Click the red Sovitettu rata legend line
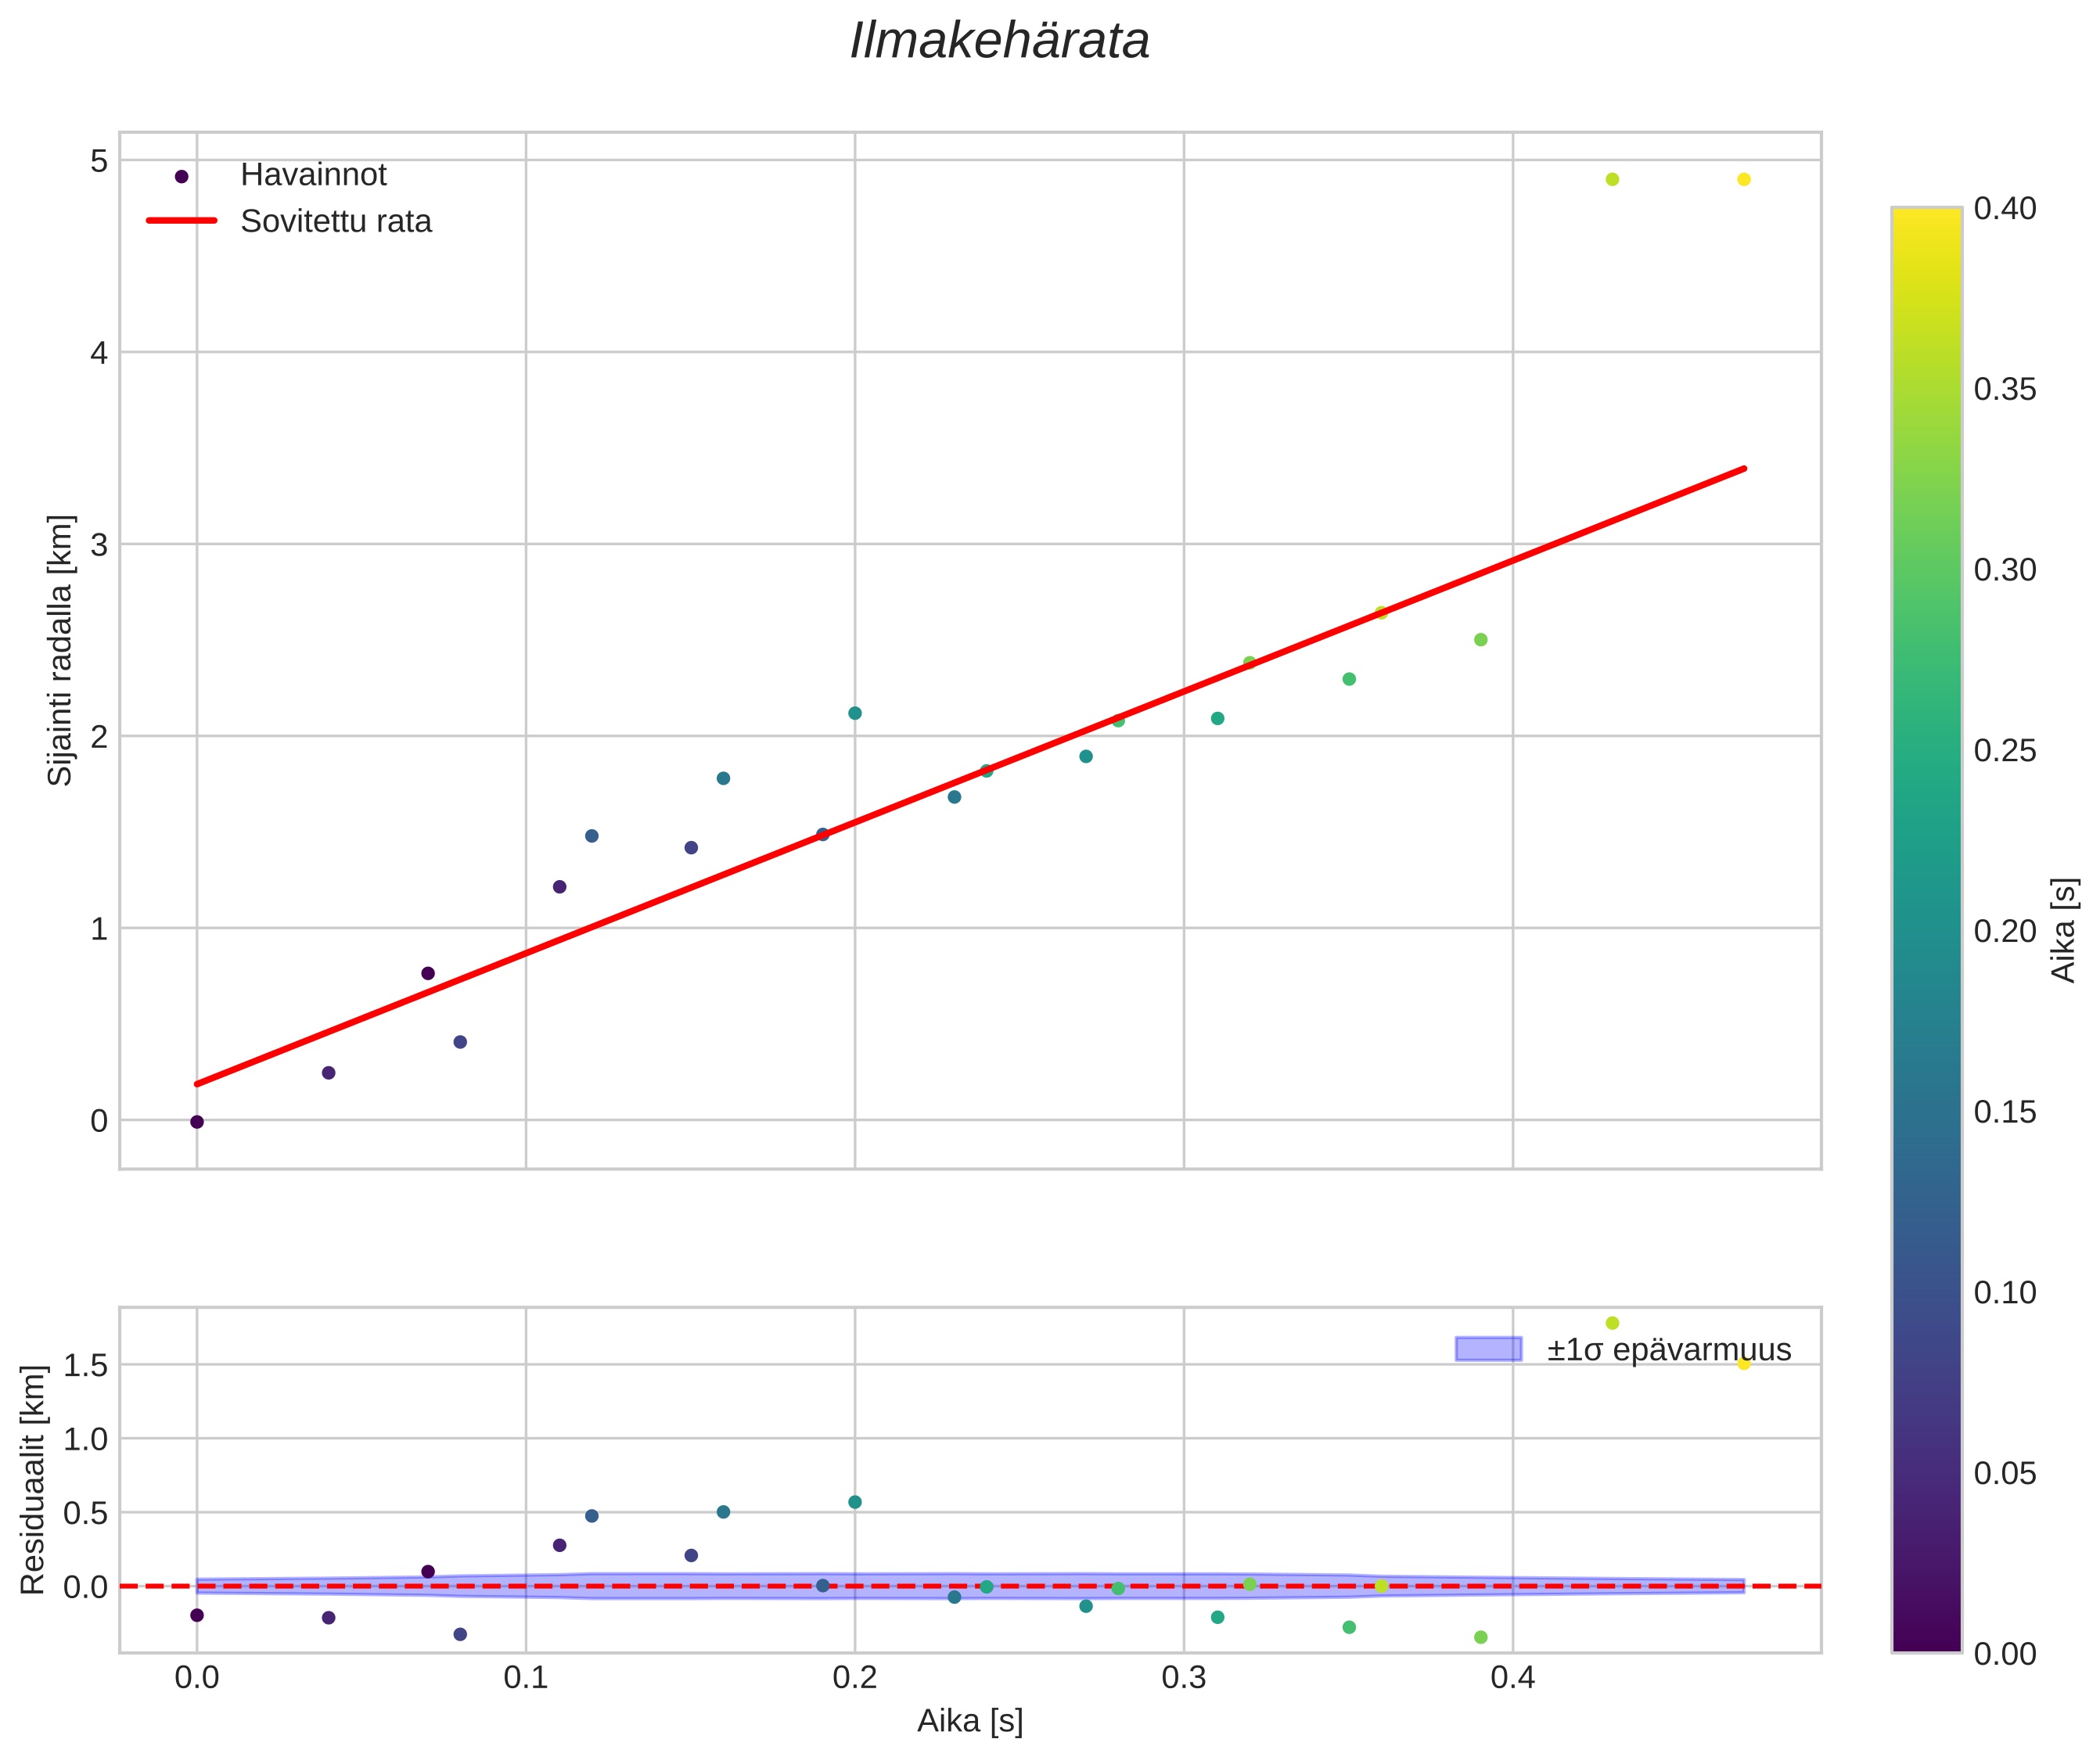This screenshot has width=2100, height=1757. pos(181,221)
